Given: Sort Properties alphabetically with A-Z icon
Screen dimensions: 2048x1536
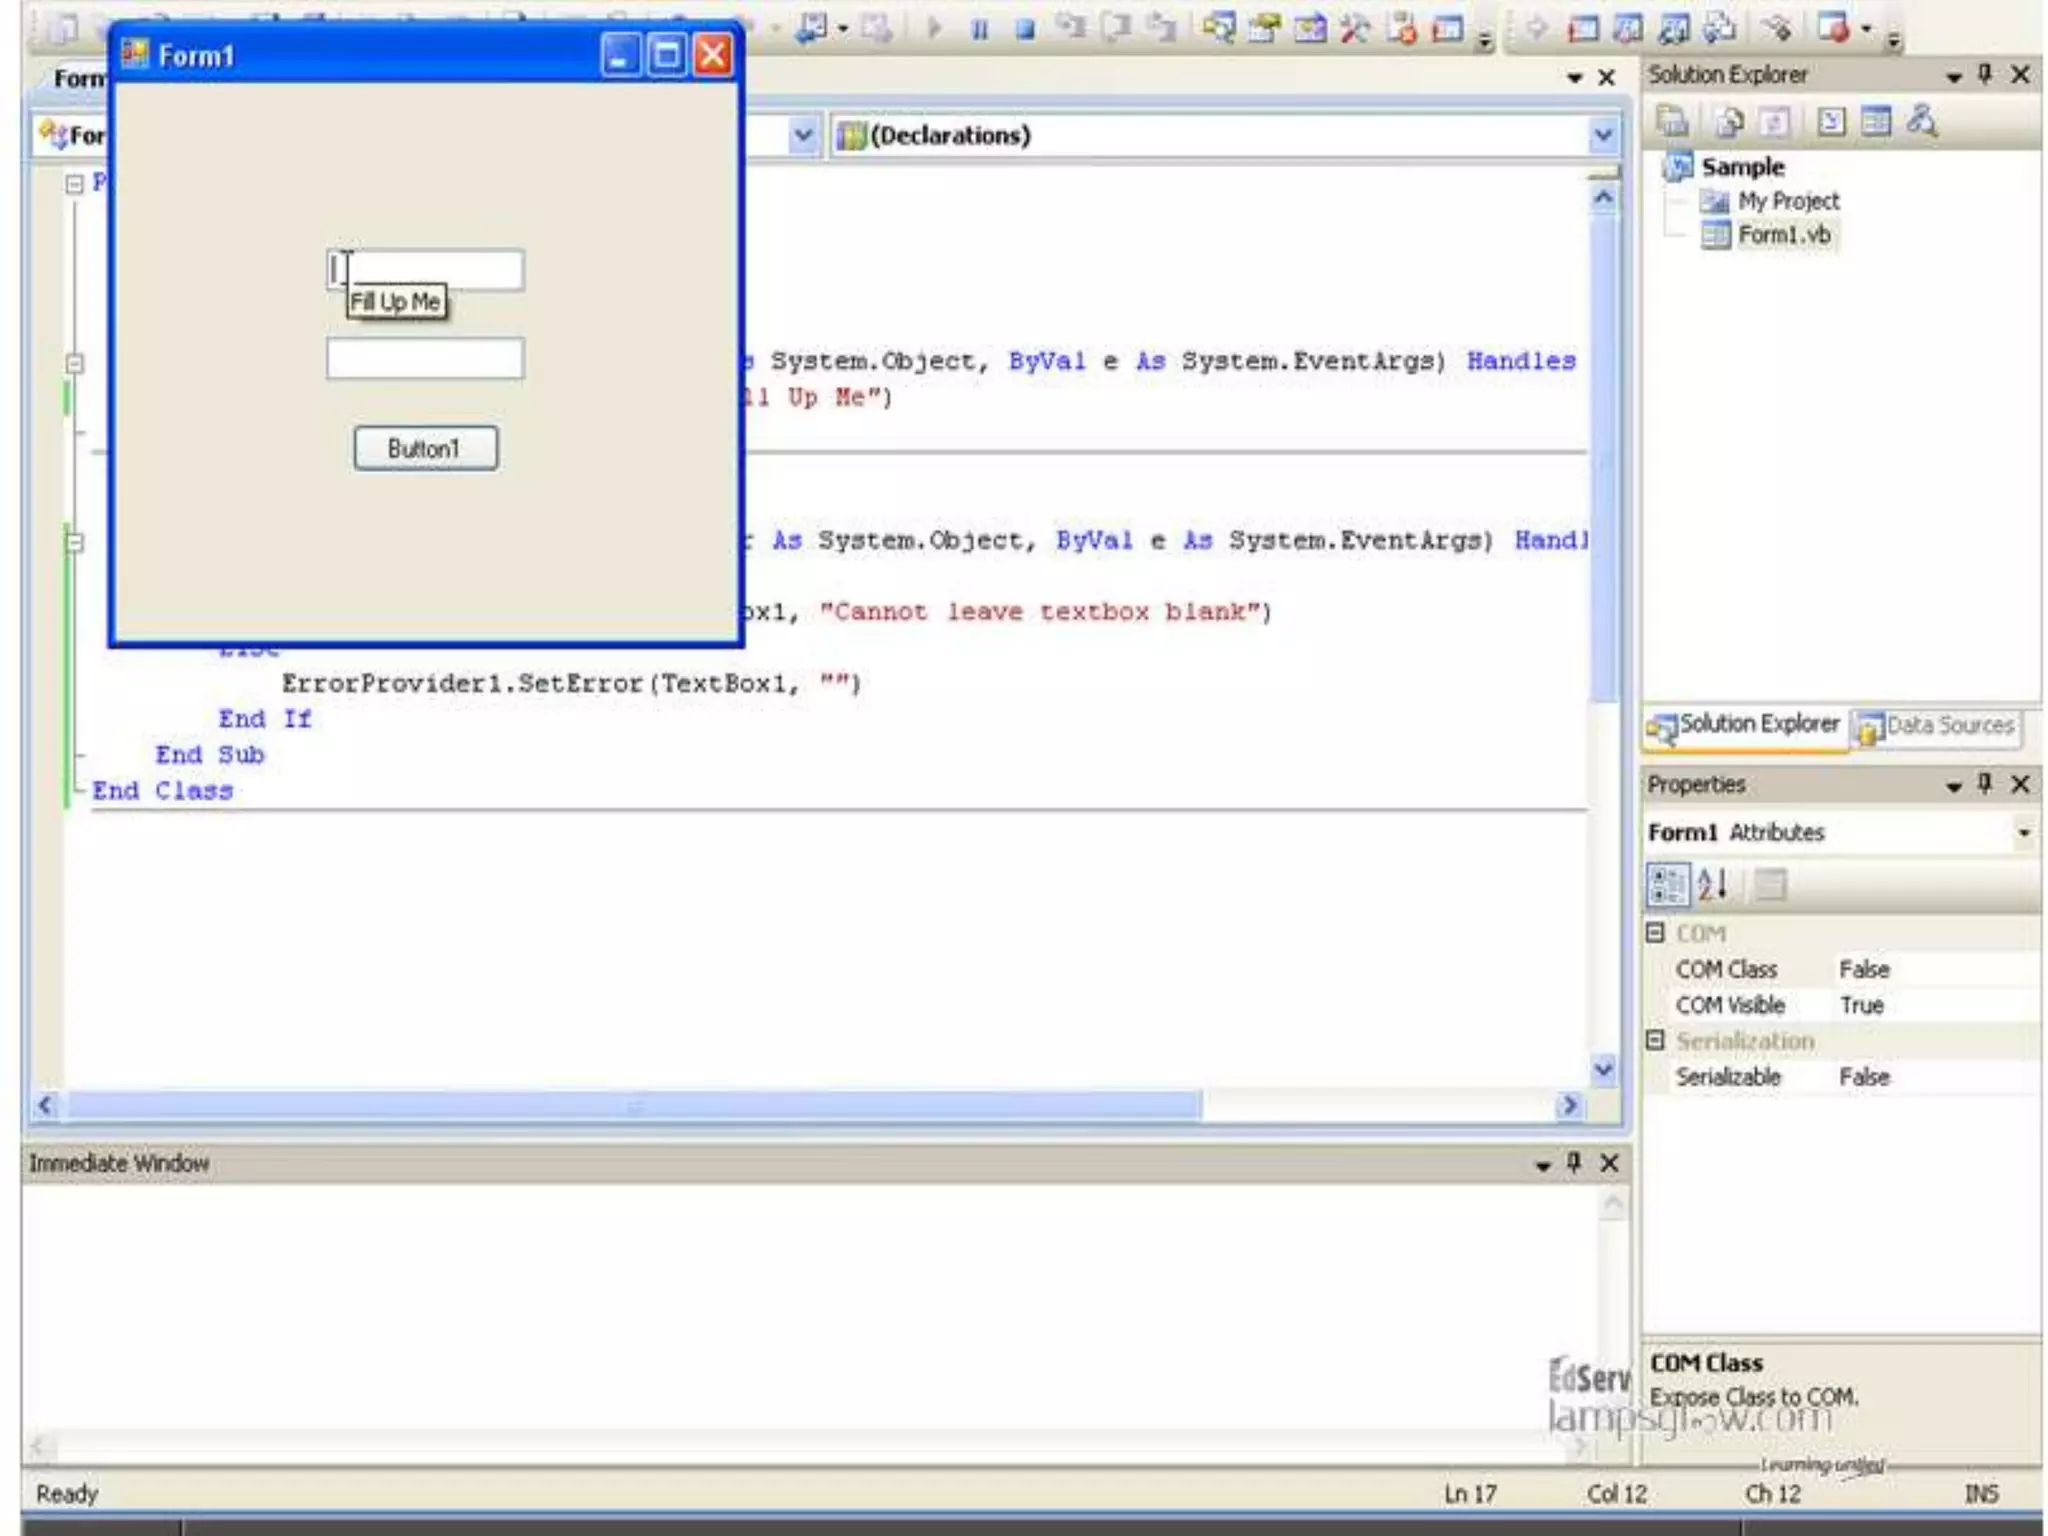Looking at the screenshot, I should 1713,885.
